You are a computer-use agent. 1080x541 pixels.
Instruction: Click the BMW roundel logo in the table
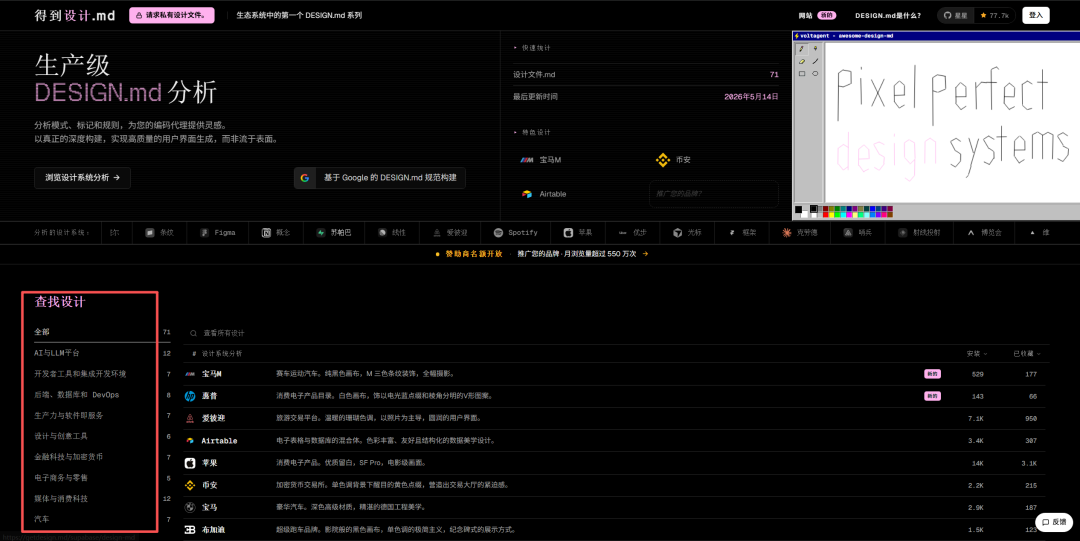(190, 507)
